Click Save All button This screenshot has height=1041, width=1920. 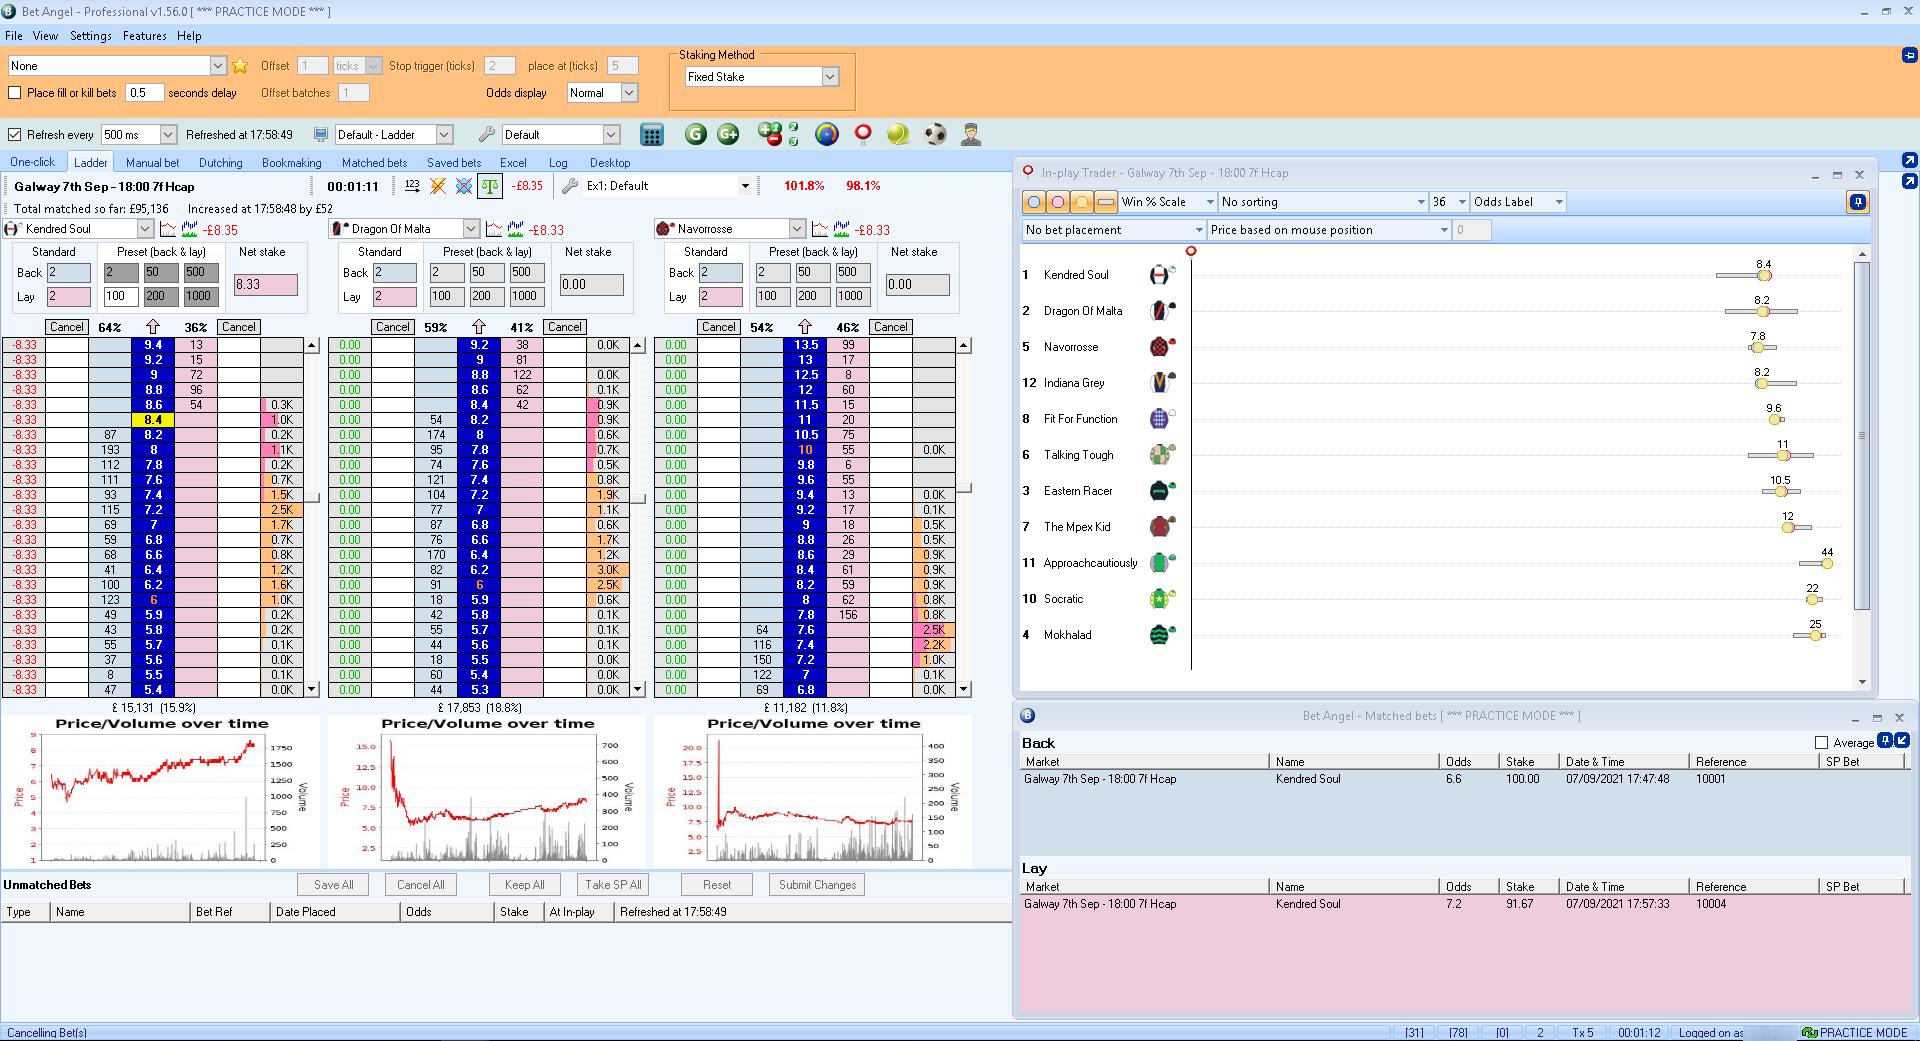tap(334, 885)
